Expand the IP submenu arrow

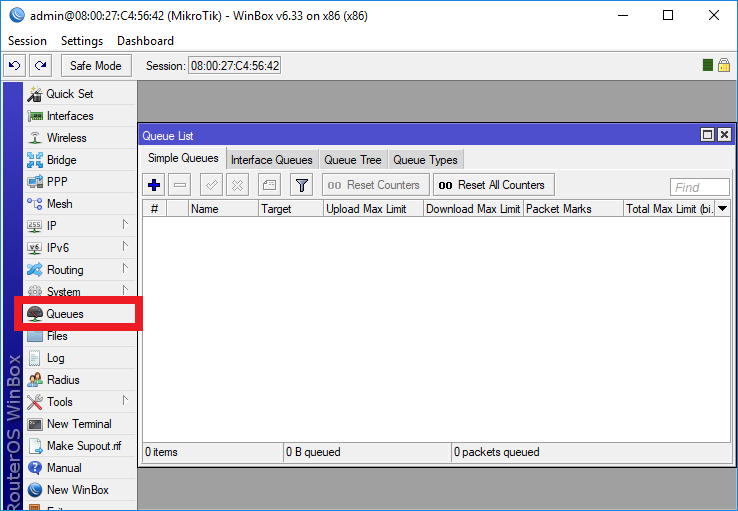pyautogui.click(x=125, y=224)
